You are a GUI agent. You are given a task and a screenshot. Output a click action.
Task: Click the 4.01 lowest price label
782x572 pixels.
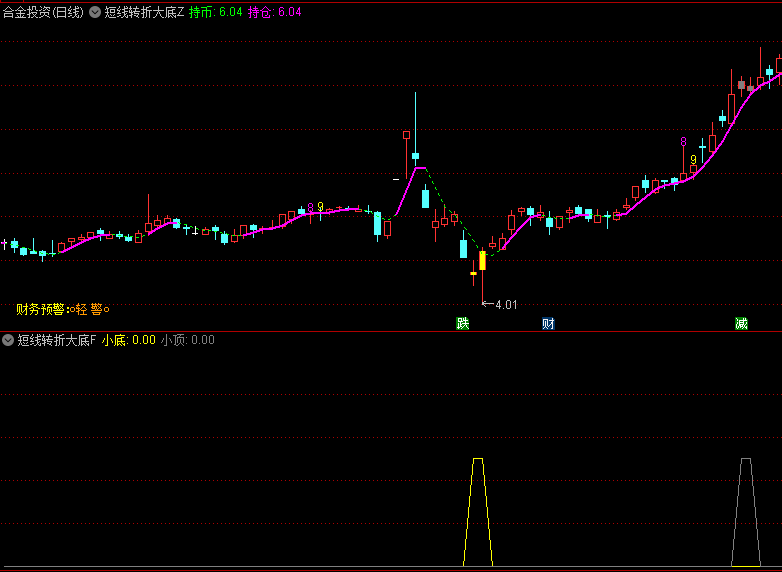point(506,304)
